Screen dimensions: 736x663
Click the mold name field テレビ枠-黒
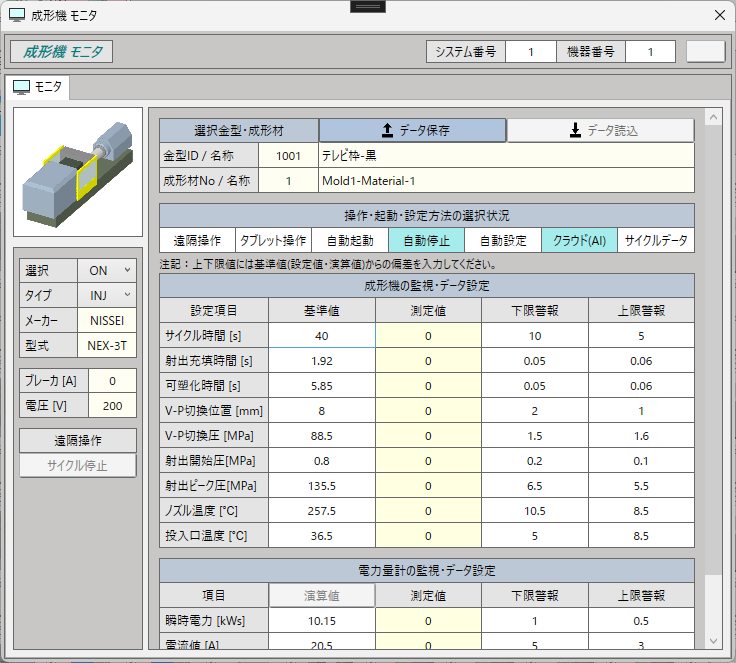(x=506, y=156)
